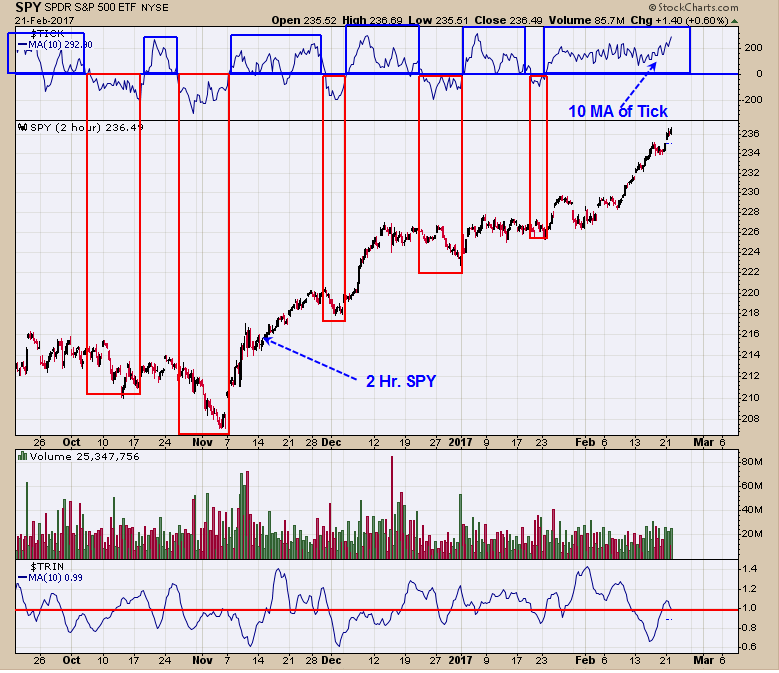Click the Open 235.52 value
Image resolution: width=779 pixels, height=673 pixels.
tap(304, 20)
